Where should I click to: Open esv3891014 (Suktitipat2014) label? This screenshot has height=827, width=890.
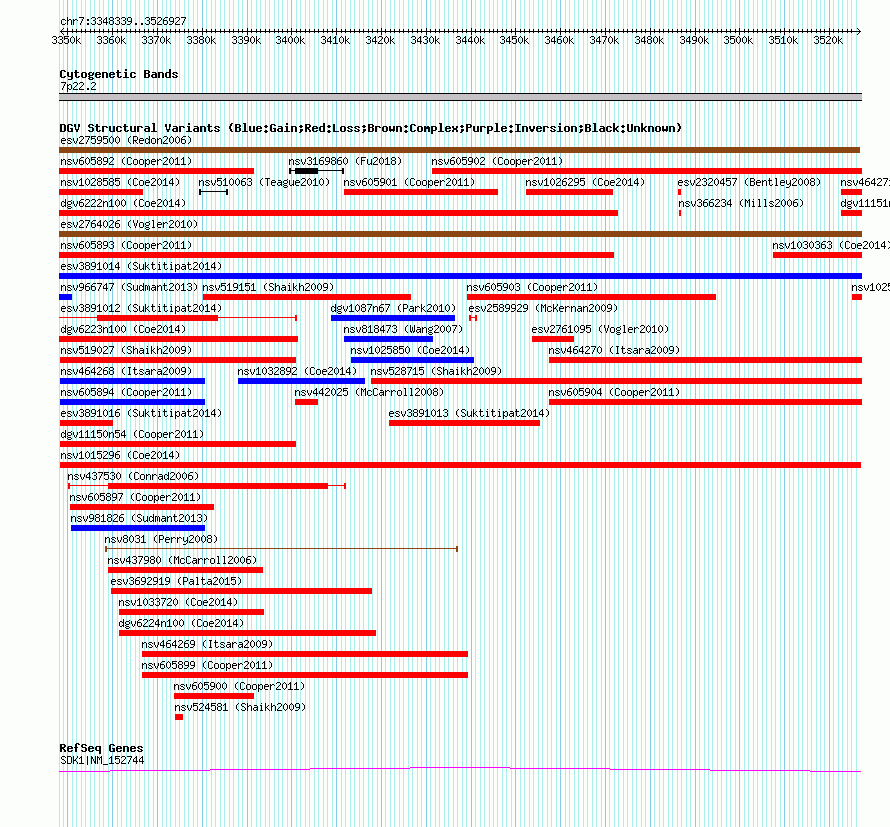[141, 266]
